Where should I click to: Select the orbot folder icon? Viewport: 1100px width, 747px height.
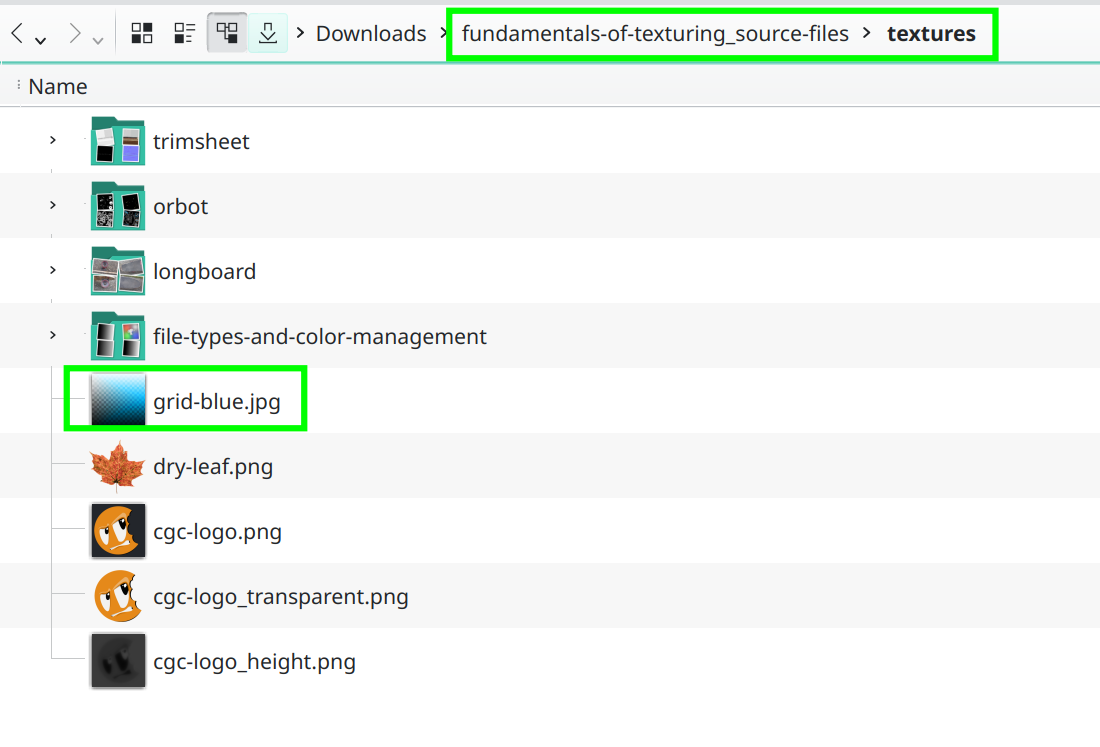[118, 206]
